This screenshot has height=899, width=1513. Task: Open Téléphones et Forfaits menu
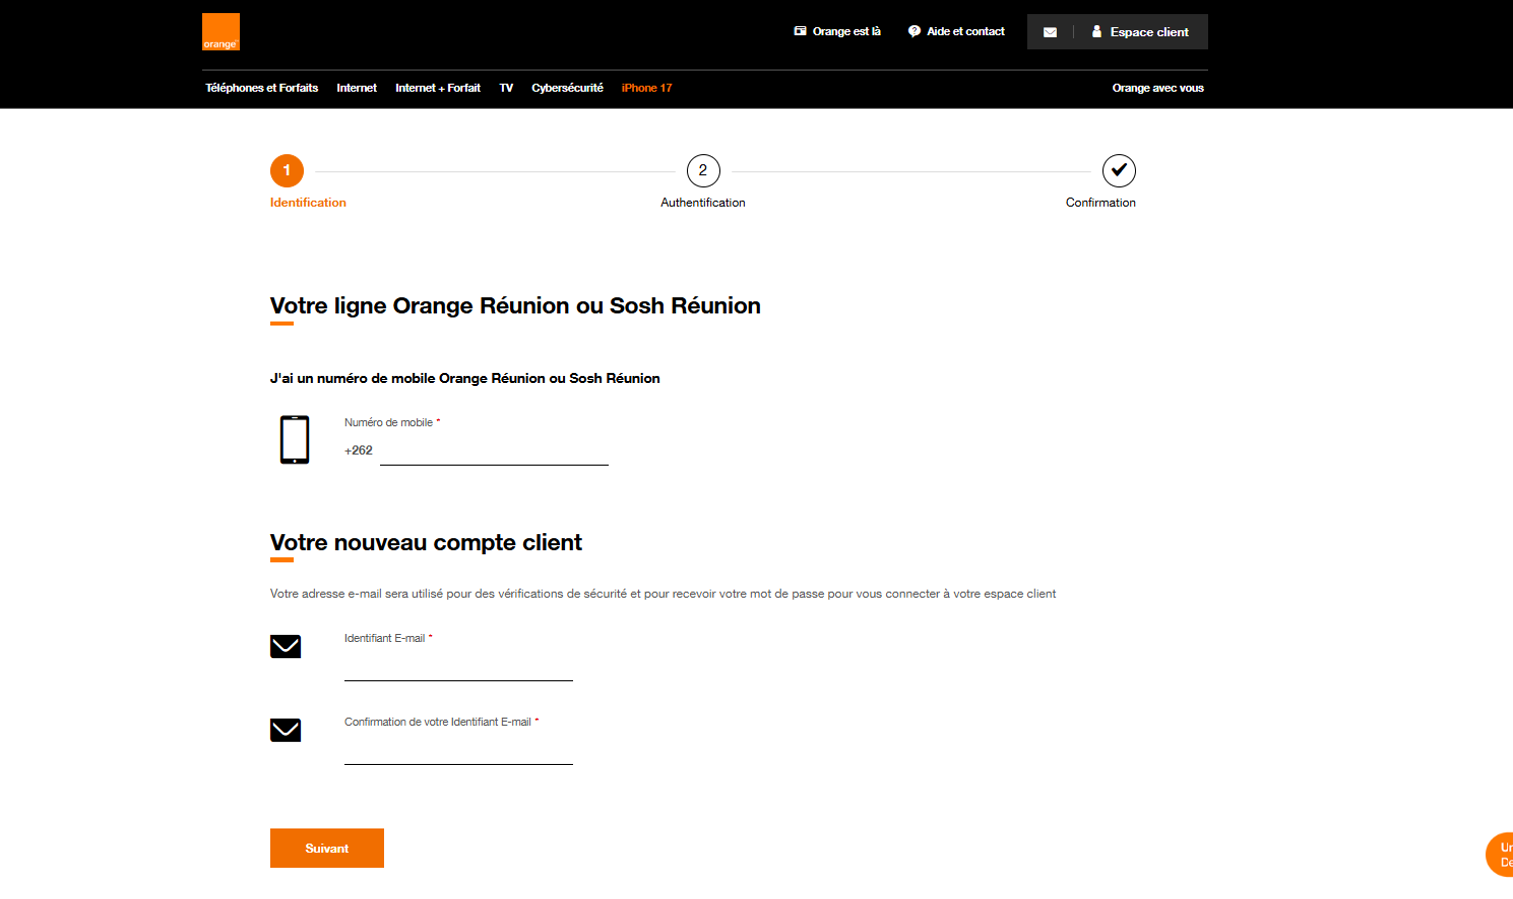261,88
